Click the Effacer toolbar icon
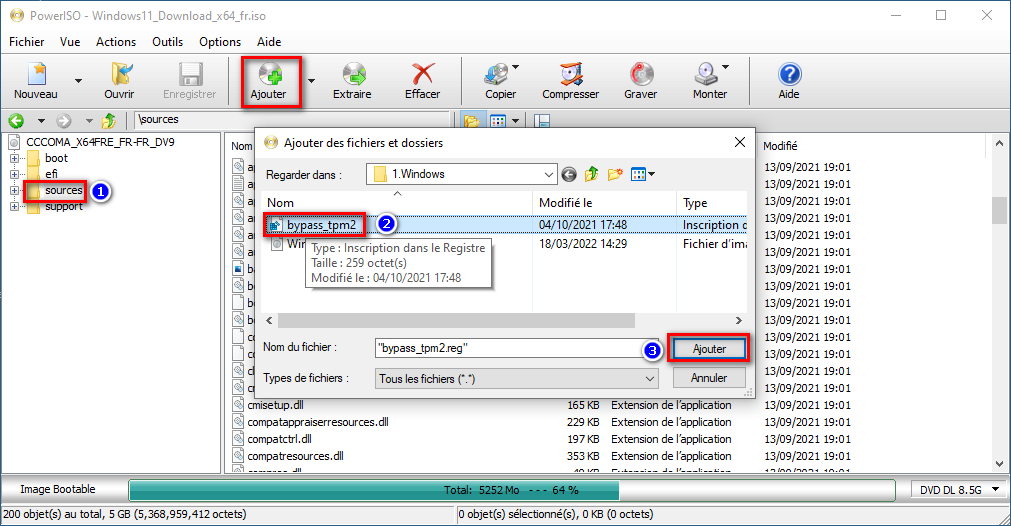Viewport: 1011px width, 526px height. point(422,75)
